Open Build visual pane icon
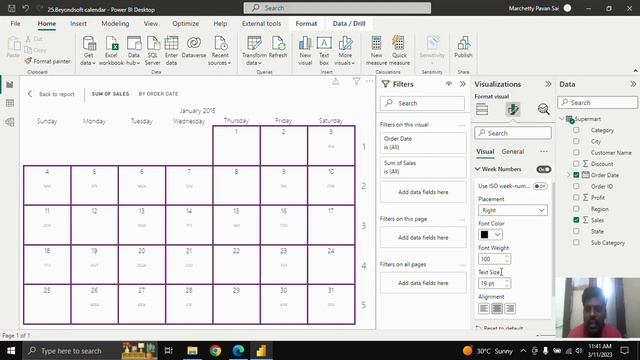Viewport: 640px width, 360px height. coord(482,109)
